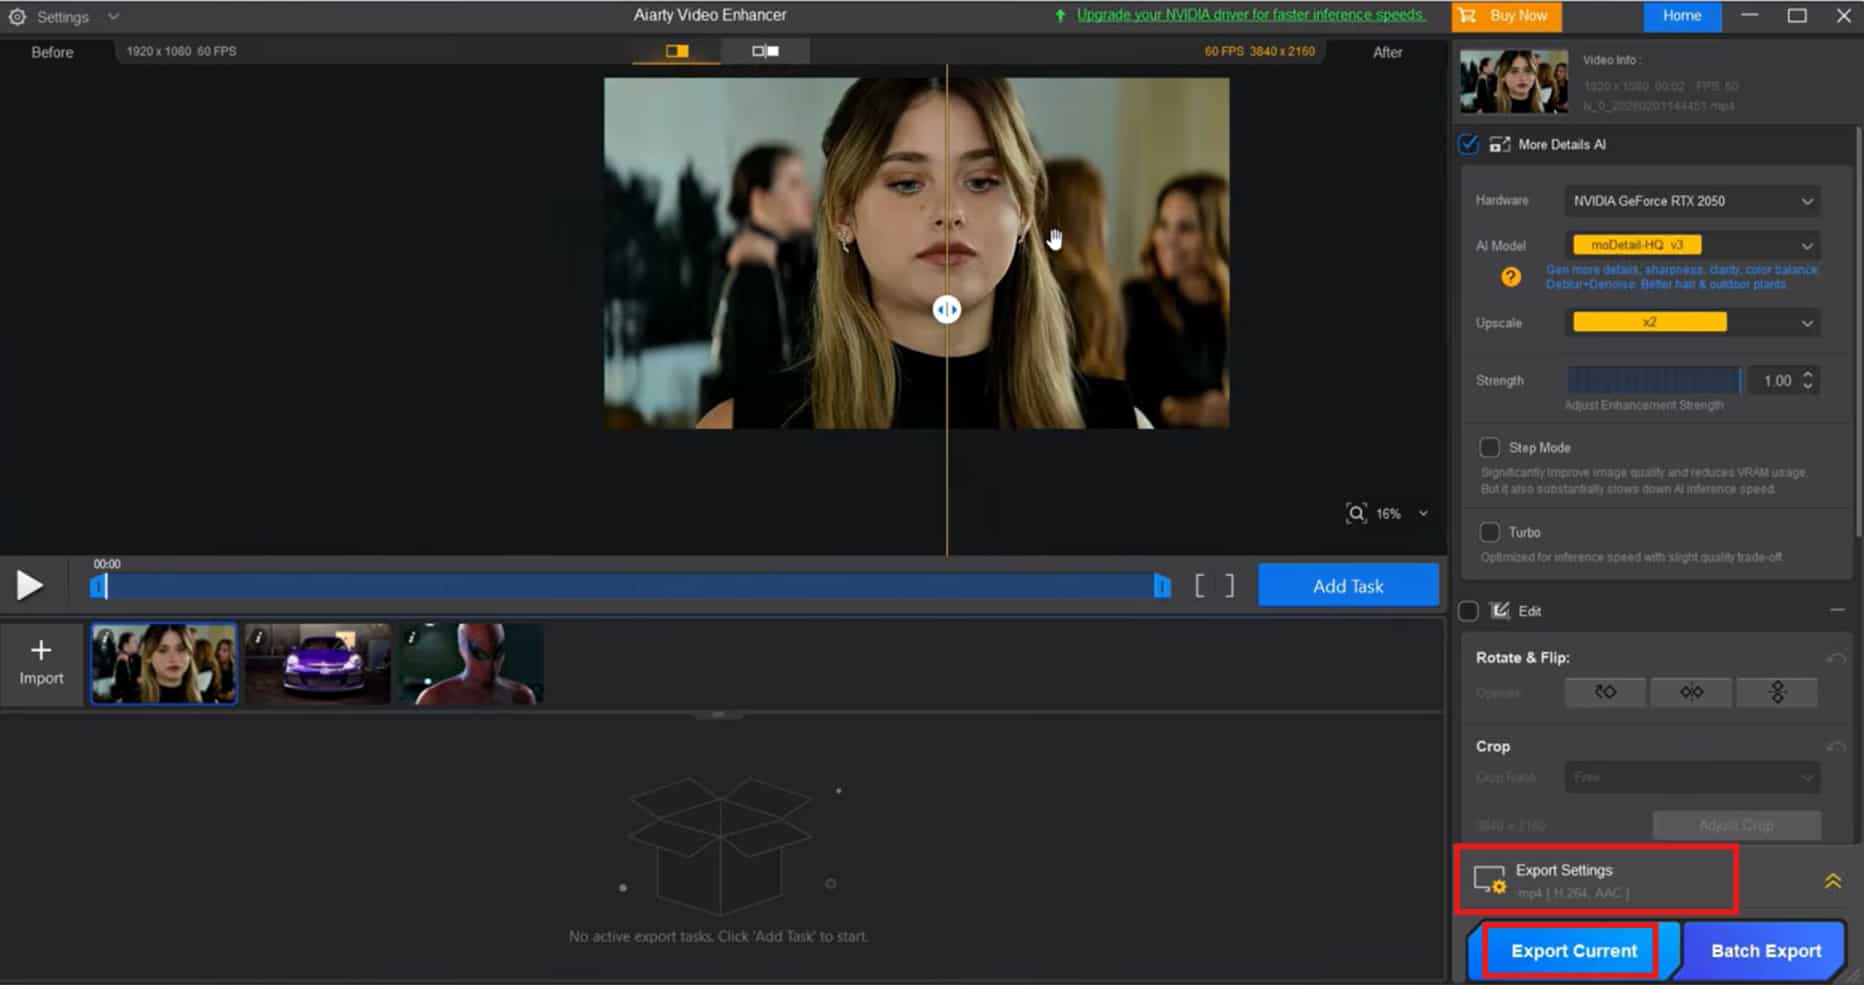Select the woman portrait video thumbnail
Screen dimensions: 1864x985
click(x=164, y=664)
